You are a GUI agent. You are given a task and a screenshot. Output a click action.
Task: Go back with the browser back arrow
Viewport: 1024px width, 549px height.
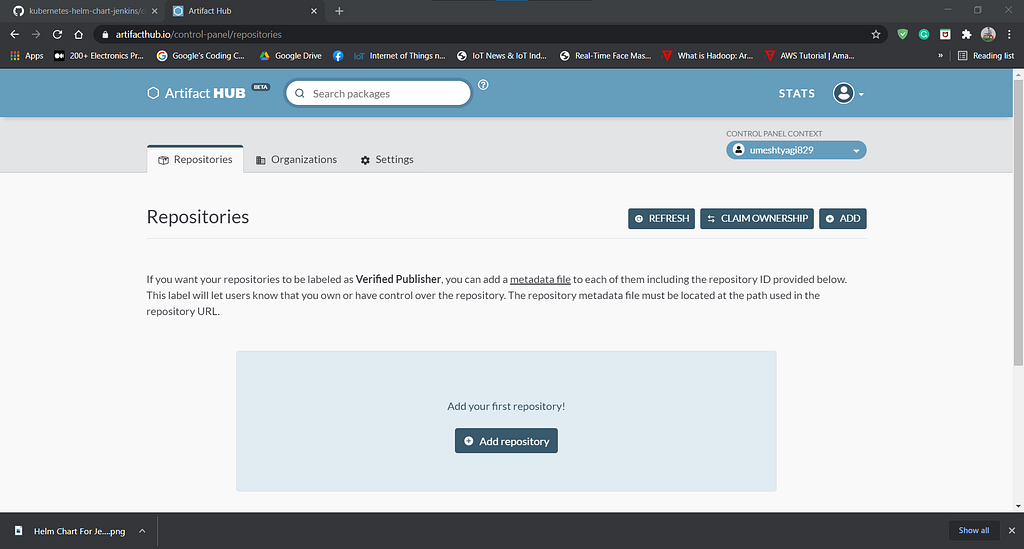pyautogui.click(x=14, y=35)
